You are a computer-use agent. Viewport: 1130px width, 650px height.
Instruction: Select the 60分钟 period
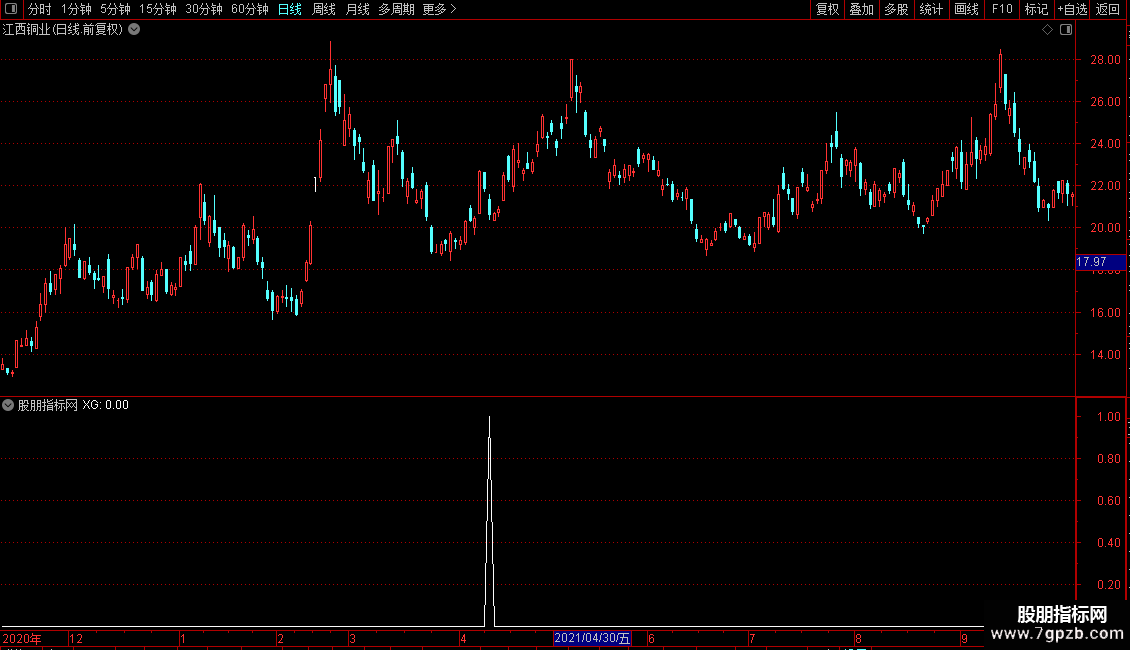click(x=249, y=9)
